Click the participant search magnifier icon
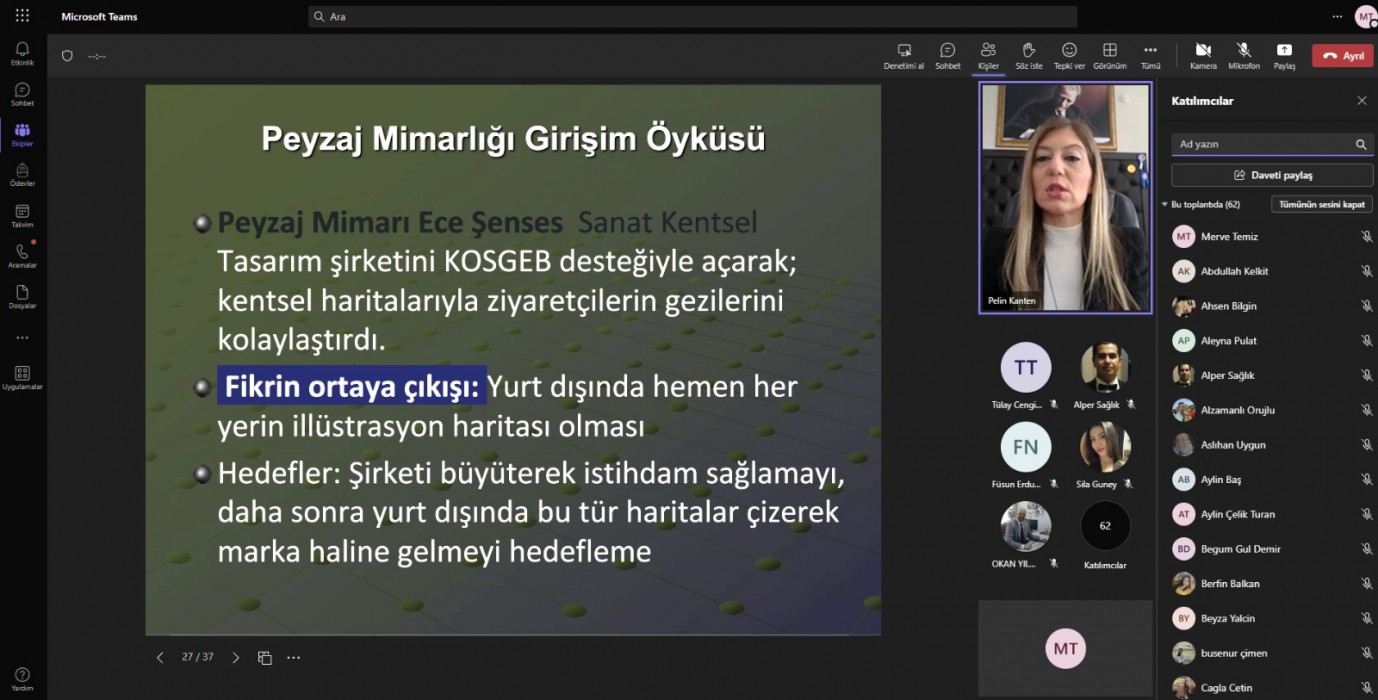 click(1361, 144)
